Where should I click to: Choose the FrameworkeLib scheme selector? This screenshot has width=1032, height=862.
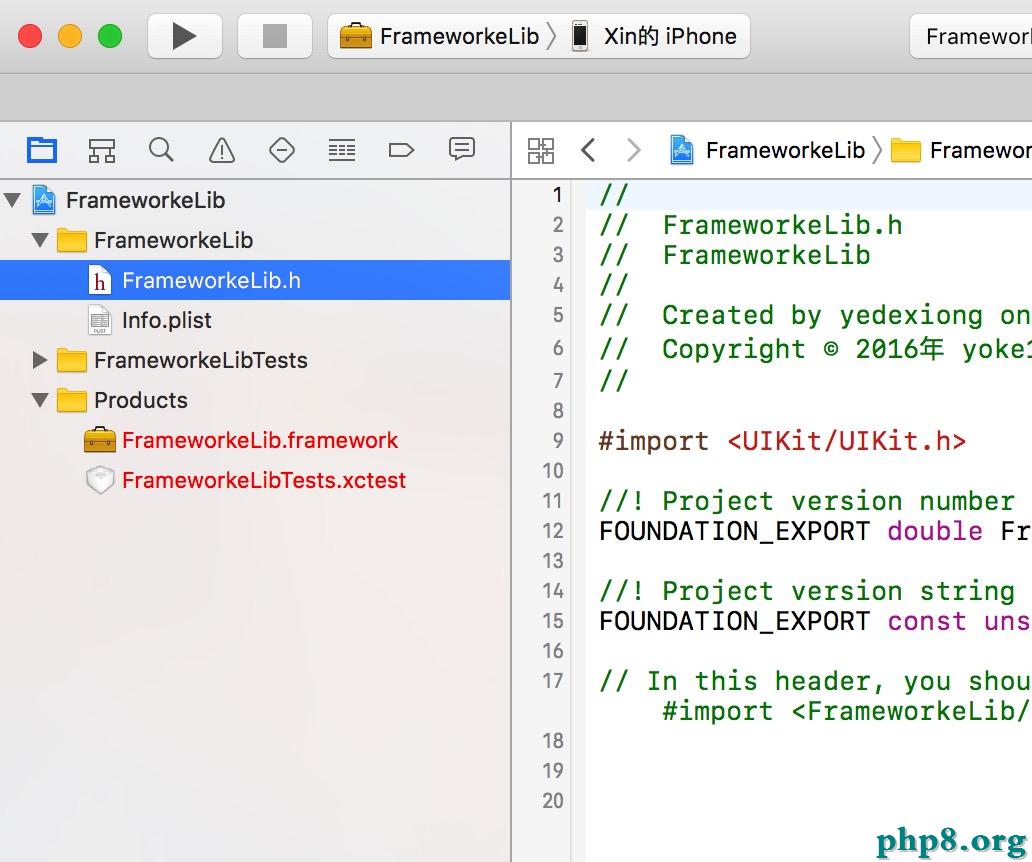pos(440,37)
